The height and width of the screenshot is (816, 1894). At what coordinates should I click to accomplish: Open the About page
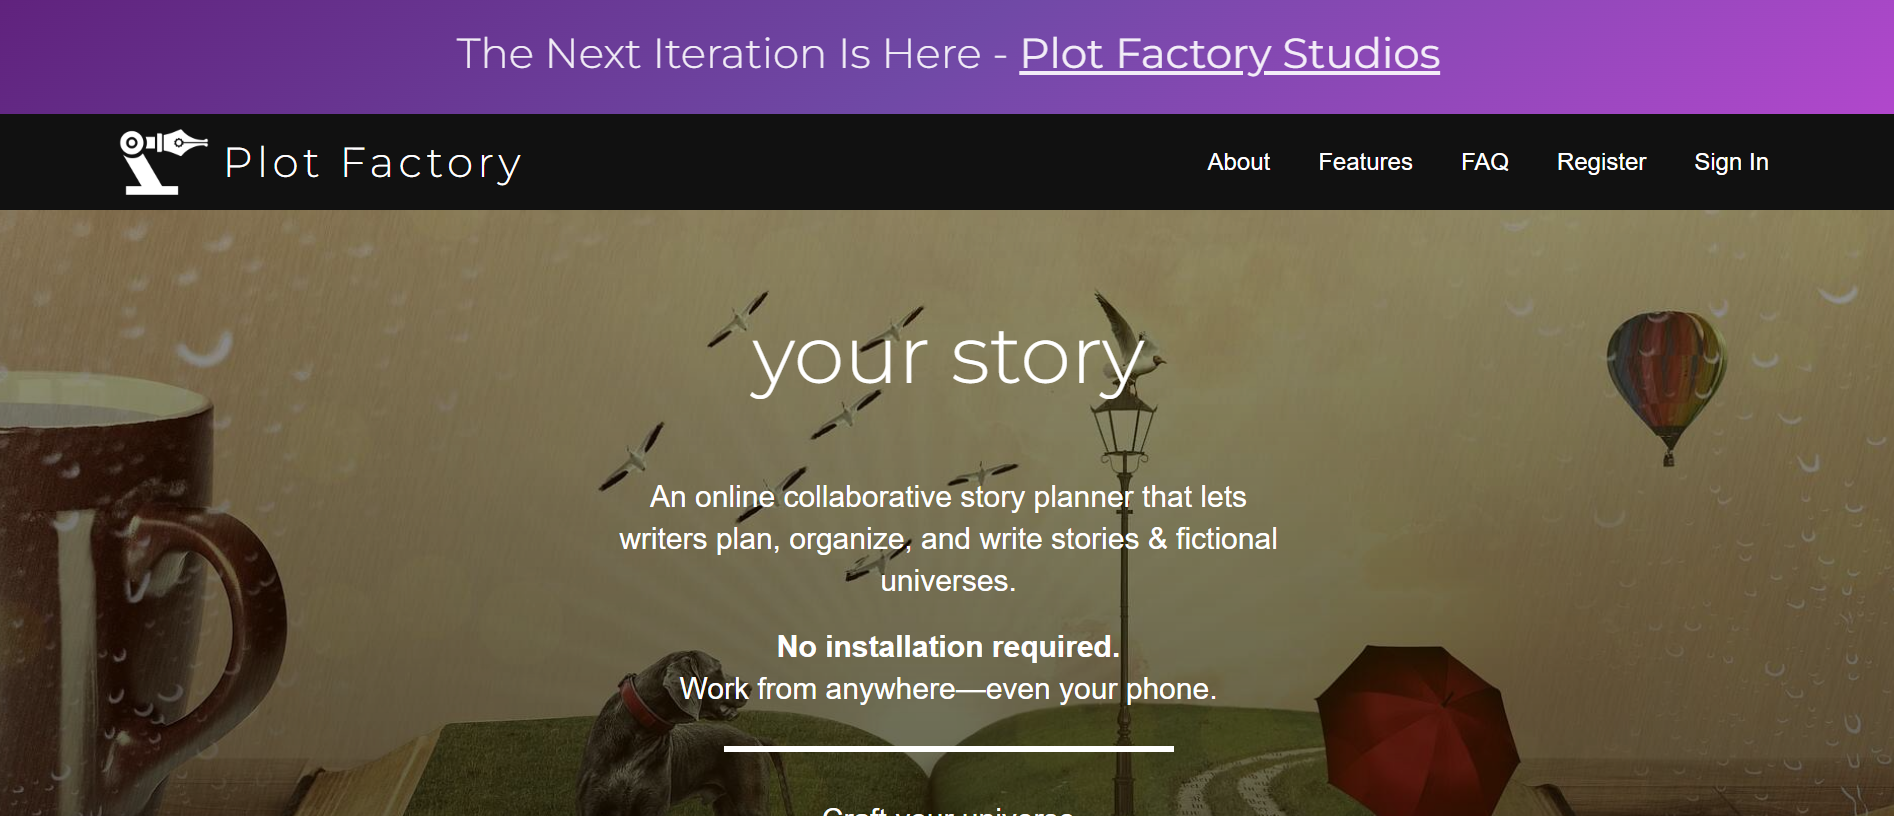pyautogui.click(x=1238, y=161)
